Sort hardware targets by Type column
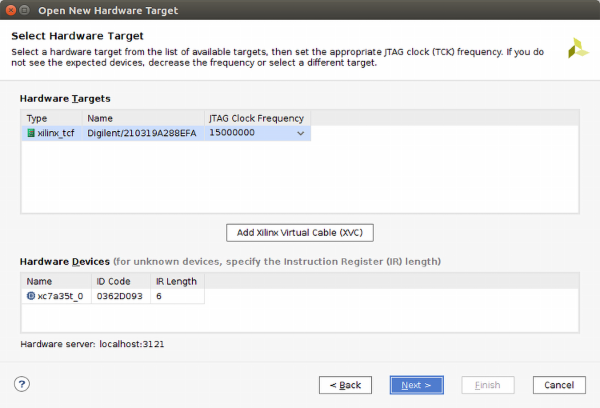This screenshot has width=600, height=408. click(52, 118)
